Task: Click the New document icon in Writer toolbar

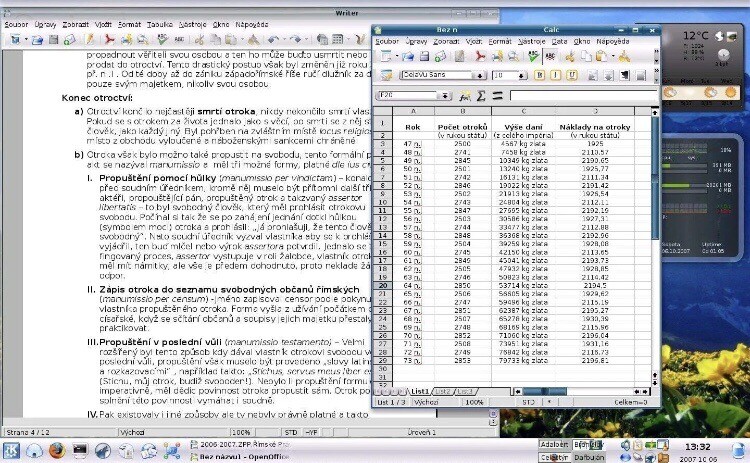Action: point(15,40)
